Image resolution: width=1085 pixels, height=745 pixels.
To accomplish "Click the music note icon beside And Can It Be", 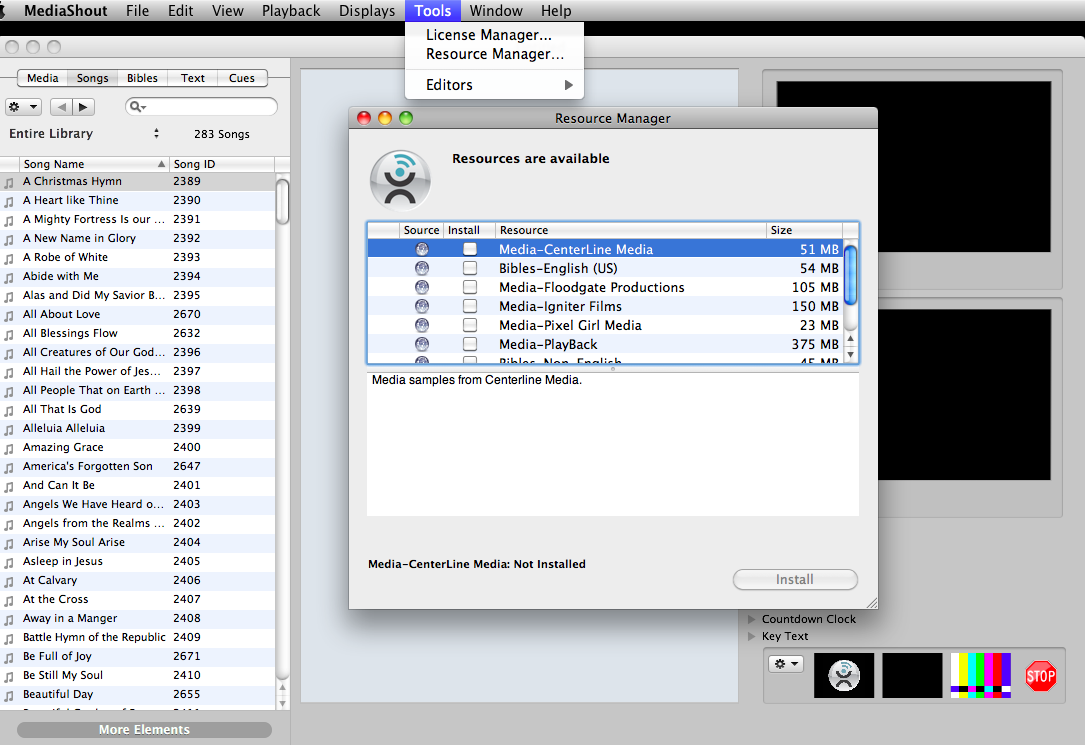I will [x=9, y=486].
